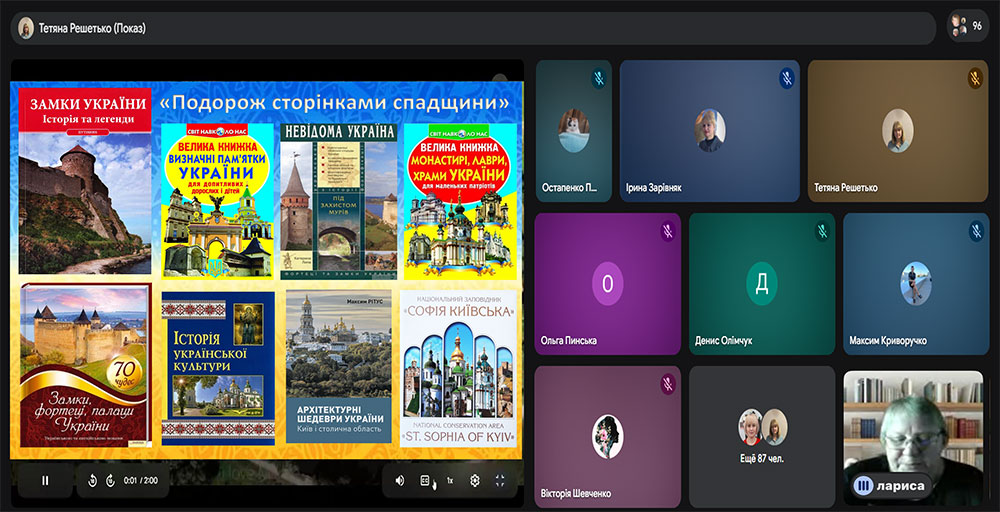Click muted mic icon on Ірина Зарівняк tile
Image resolution: width=1000 pixels, height=512 pixels.
[x=786, y=77]
